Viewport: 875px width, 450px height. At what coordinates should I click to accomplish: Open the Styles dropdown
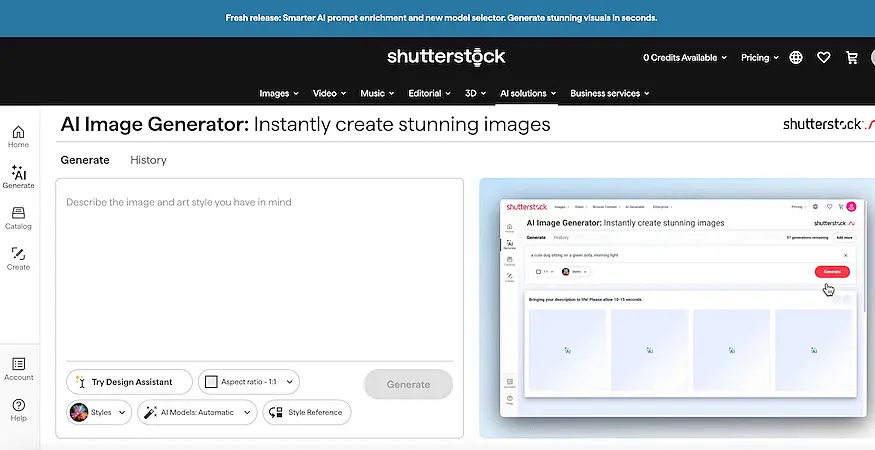pos(99,413)
